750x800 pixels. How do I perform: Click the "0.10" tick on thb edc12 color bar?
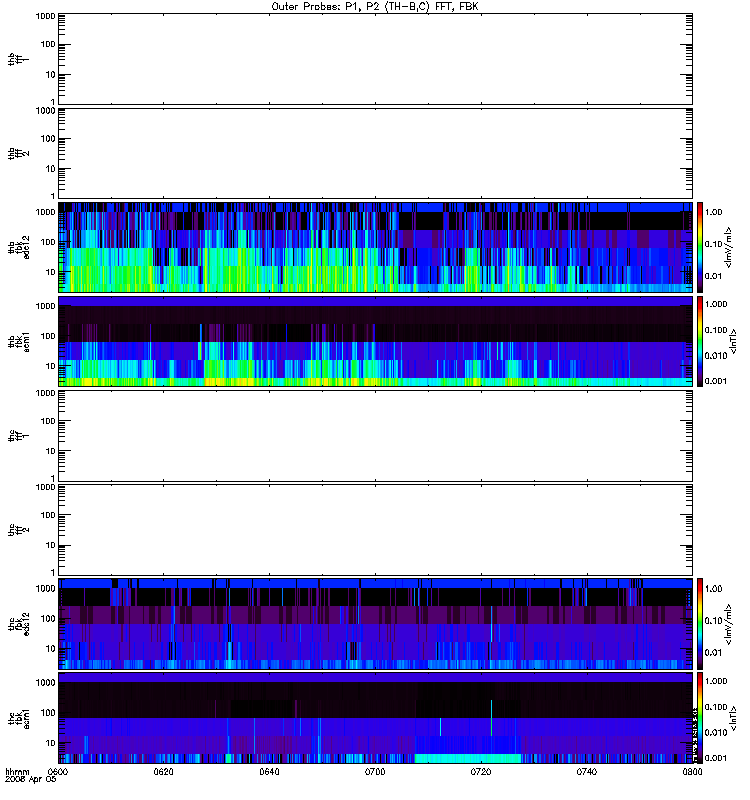pos(713,244)
